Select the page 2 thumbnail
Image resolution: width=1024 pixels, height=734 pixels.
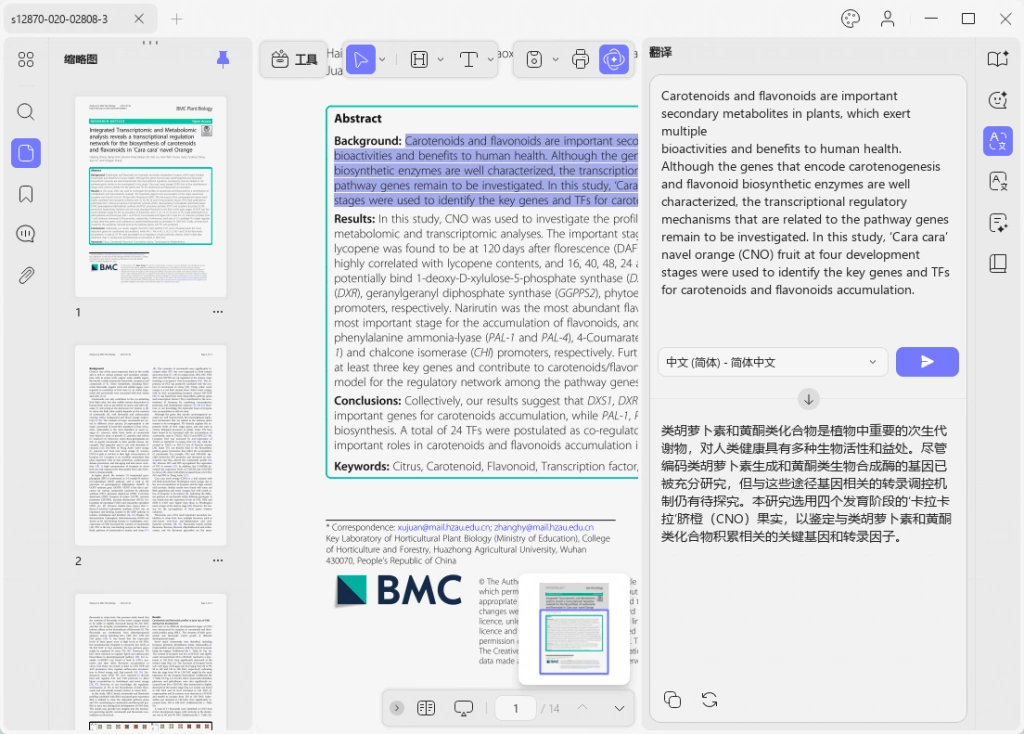click(150, 445)
